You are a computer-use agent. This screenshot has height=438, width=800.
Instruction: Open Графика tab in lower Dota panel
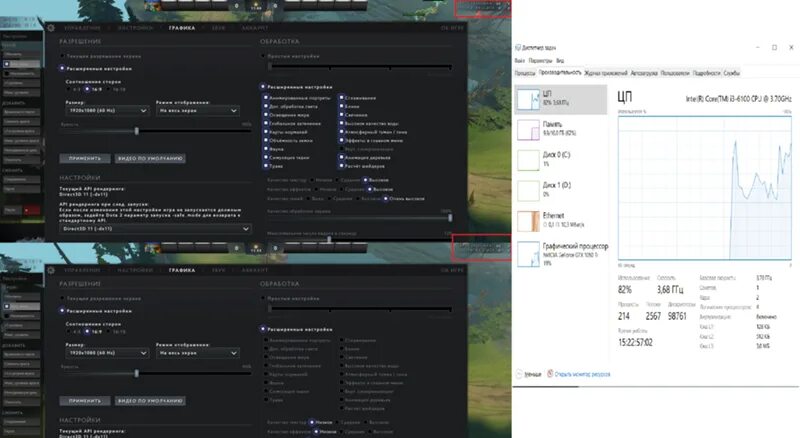[x=182, y=270]
